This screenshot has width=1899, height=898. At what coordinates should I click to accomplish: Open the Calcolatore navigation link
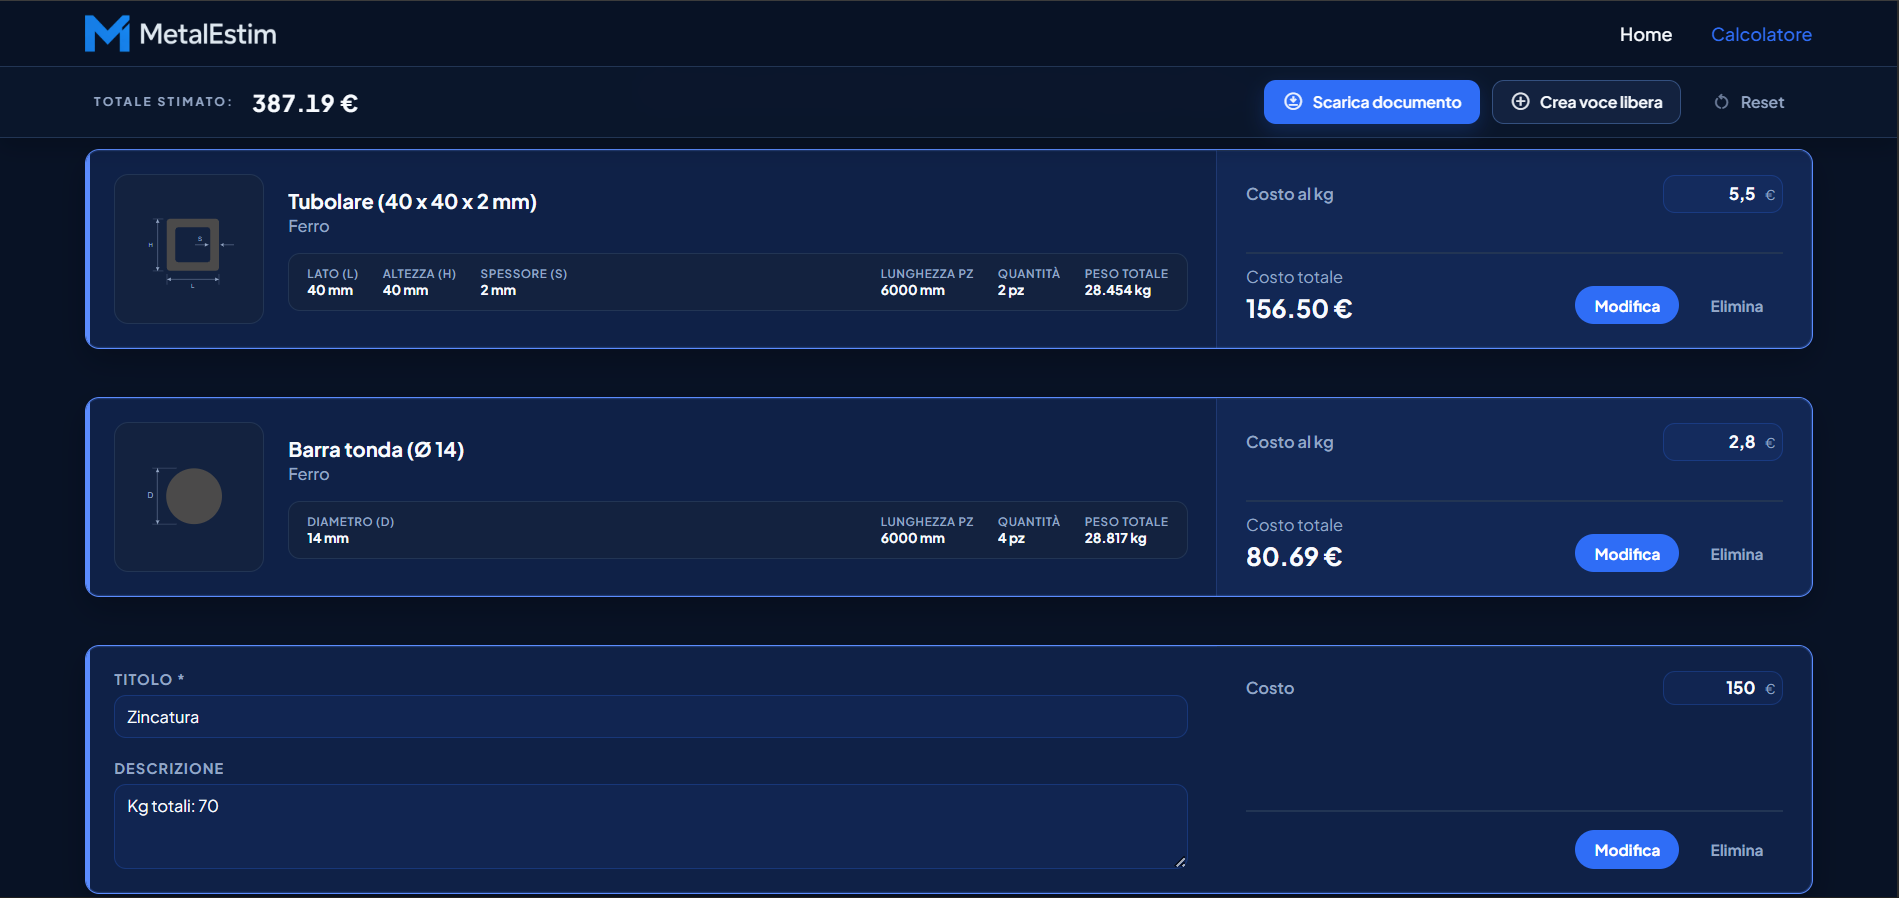tap(1760, 34)
